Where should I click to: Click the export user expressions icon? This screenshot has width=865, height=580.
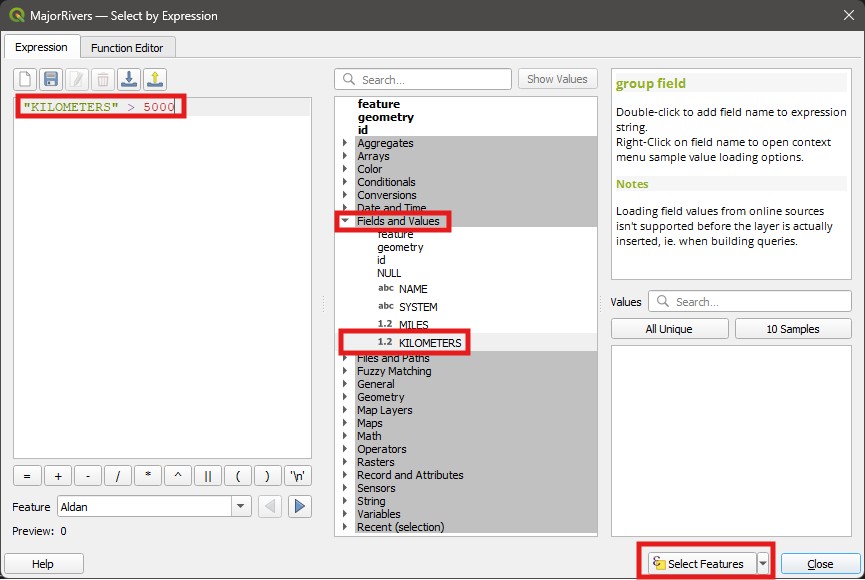tap(155, 79)
